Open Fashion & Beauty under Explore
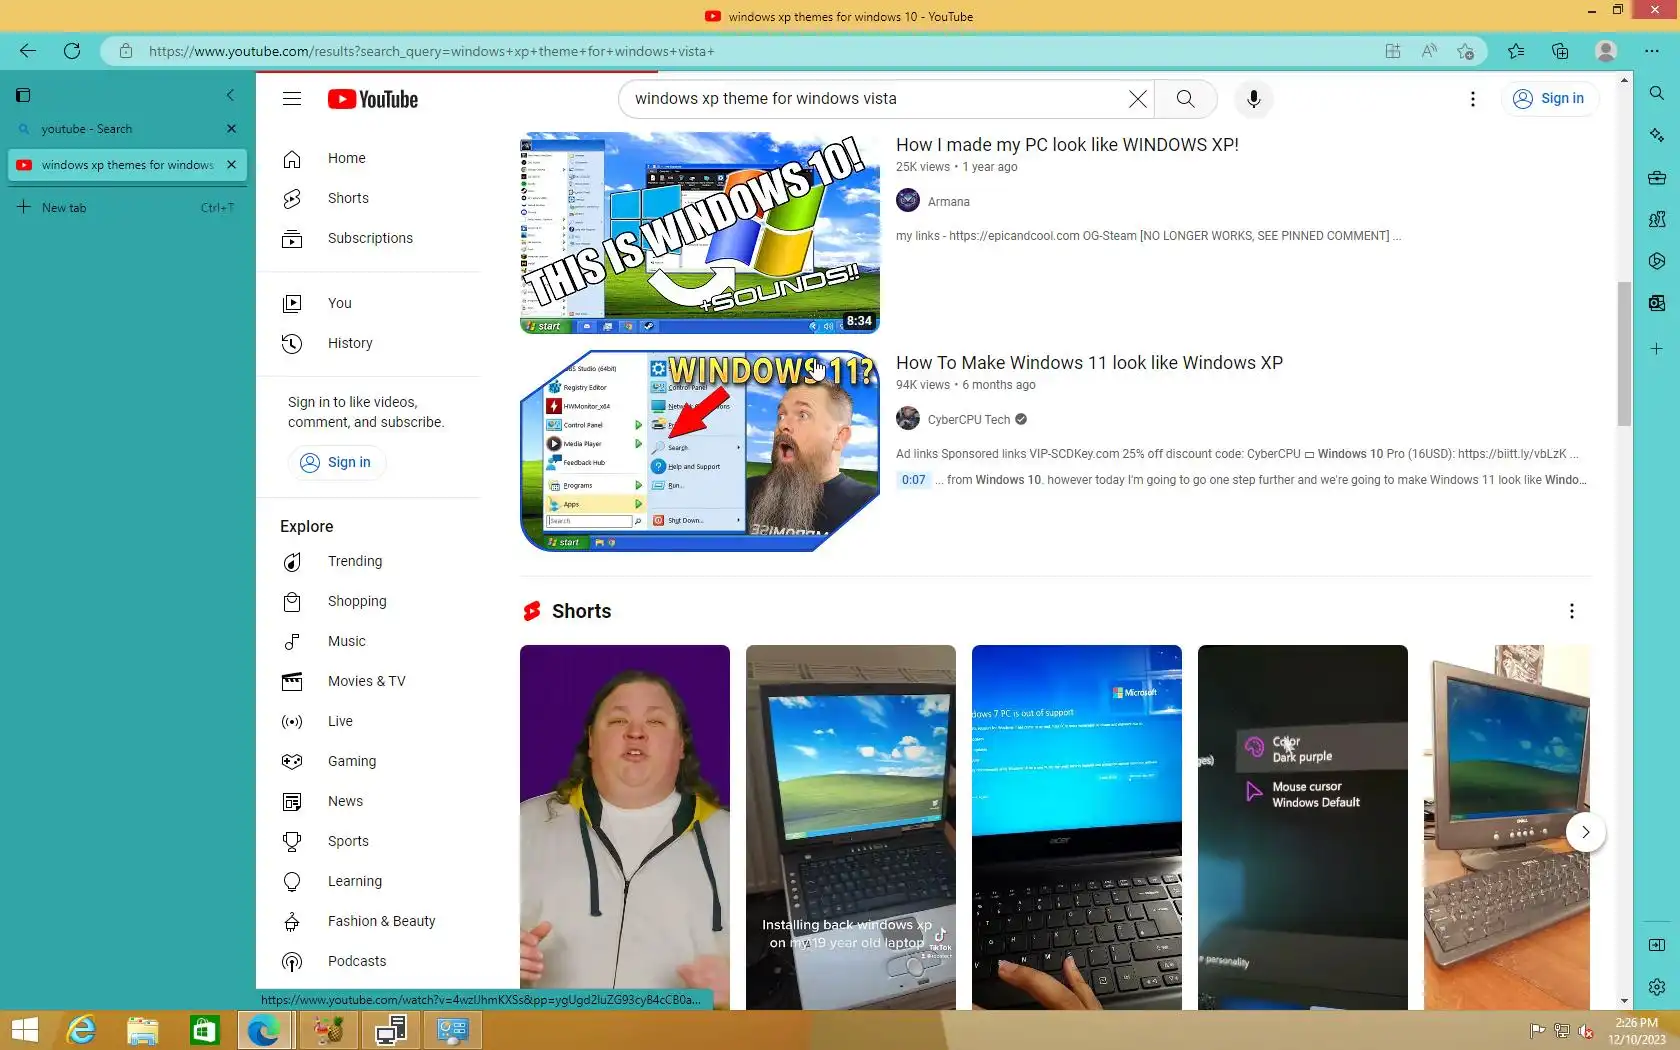The image size is (1680, 1050). point(368,921)
